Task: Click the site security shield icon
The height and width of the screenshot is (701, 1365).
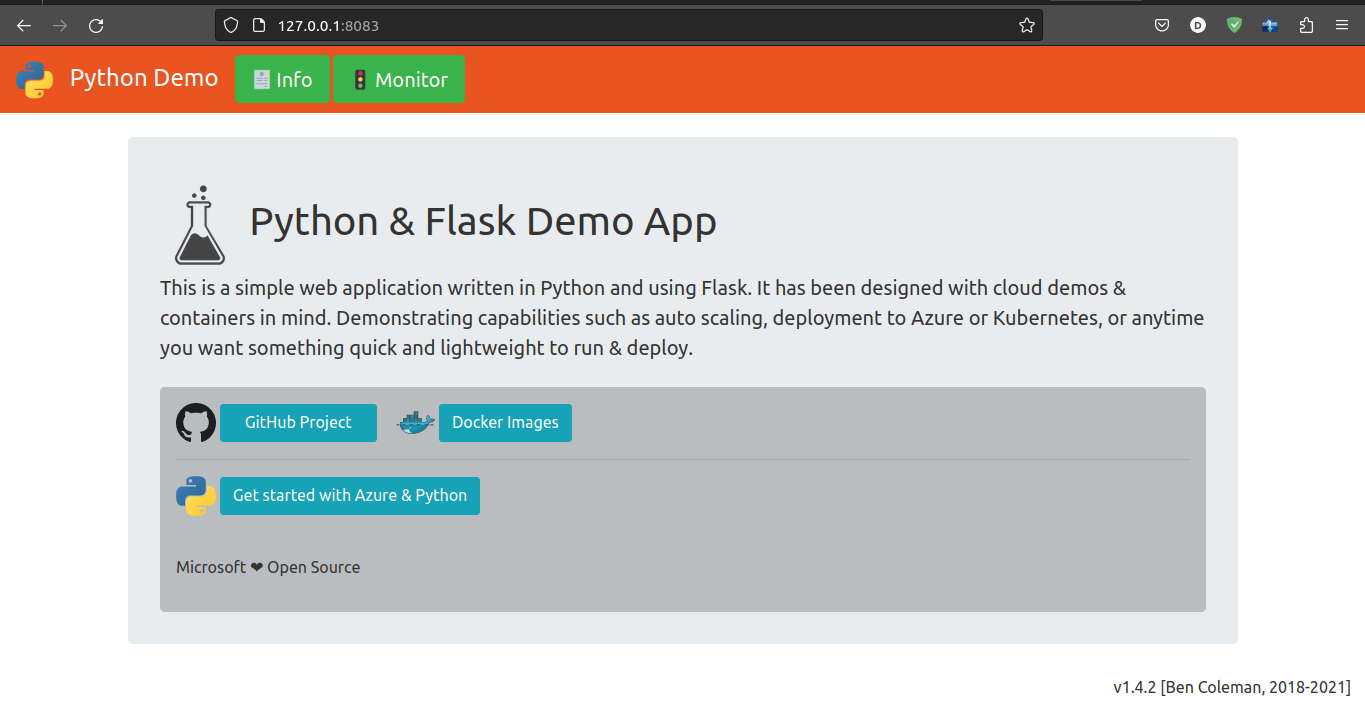Action: pos(231,25)
